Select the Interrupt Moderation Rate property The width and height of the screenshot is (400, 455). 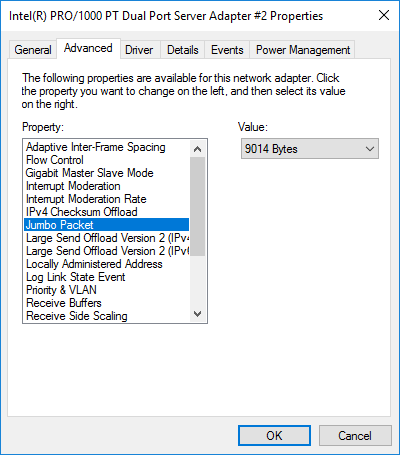tap(107, 199)
